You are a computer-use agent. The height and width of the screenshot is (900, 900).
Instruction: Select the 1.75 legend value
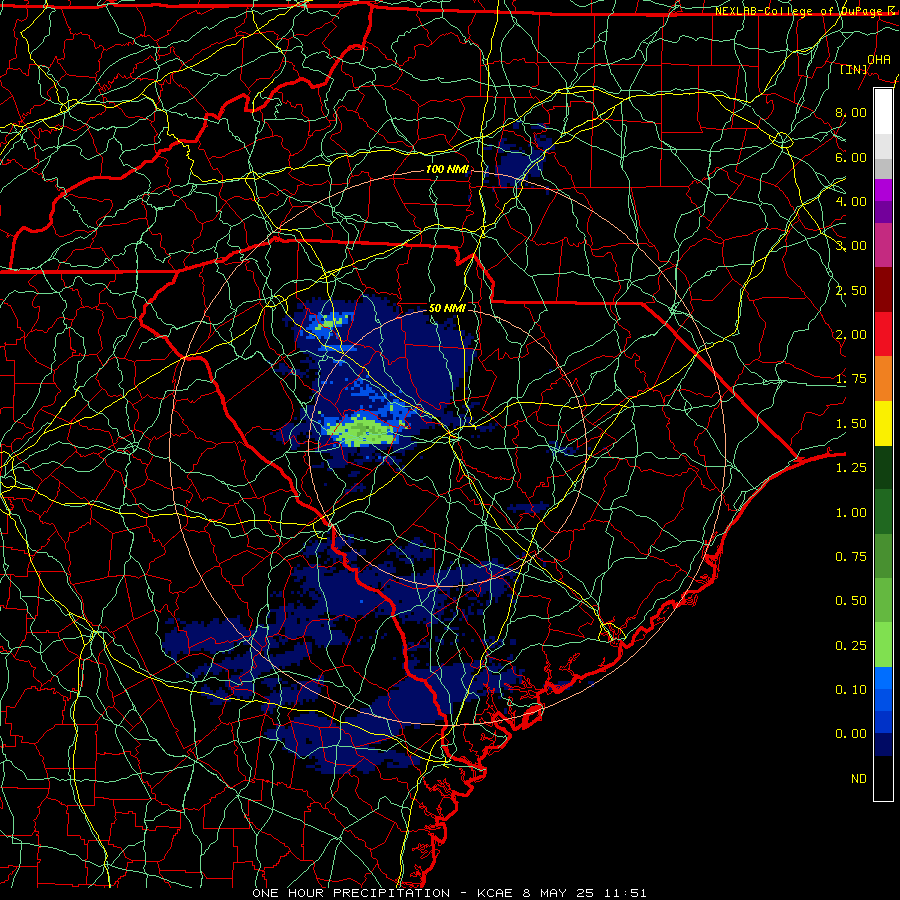pyautogui.click(x=851, y=379)
